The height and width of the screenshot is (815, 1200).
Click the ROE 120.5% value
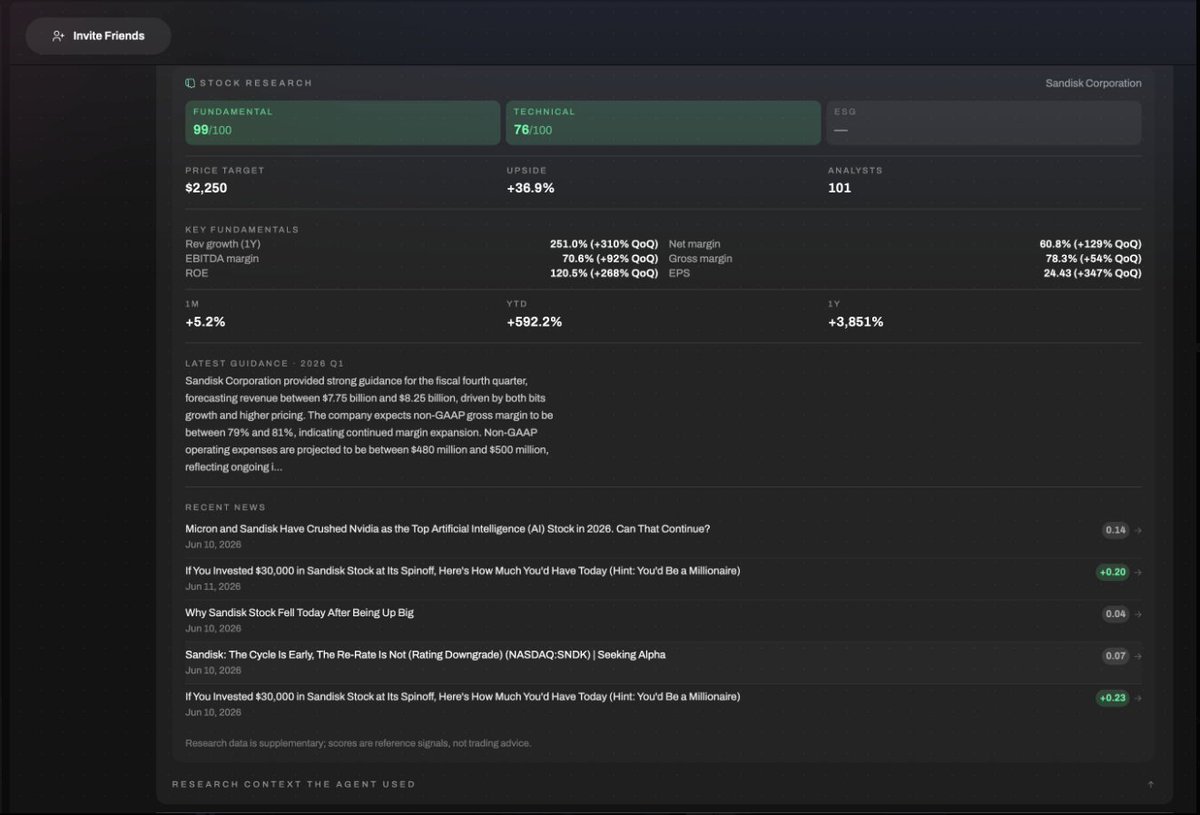pyautogui.click(x=604, y=273)
